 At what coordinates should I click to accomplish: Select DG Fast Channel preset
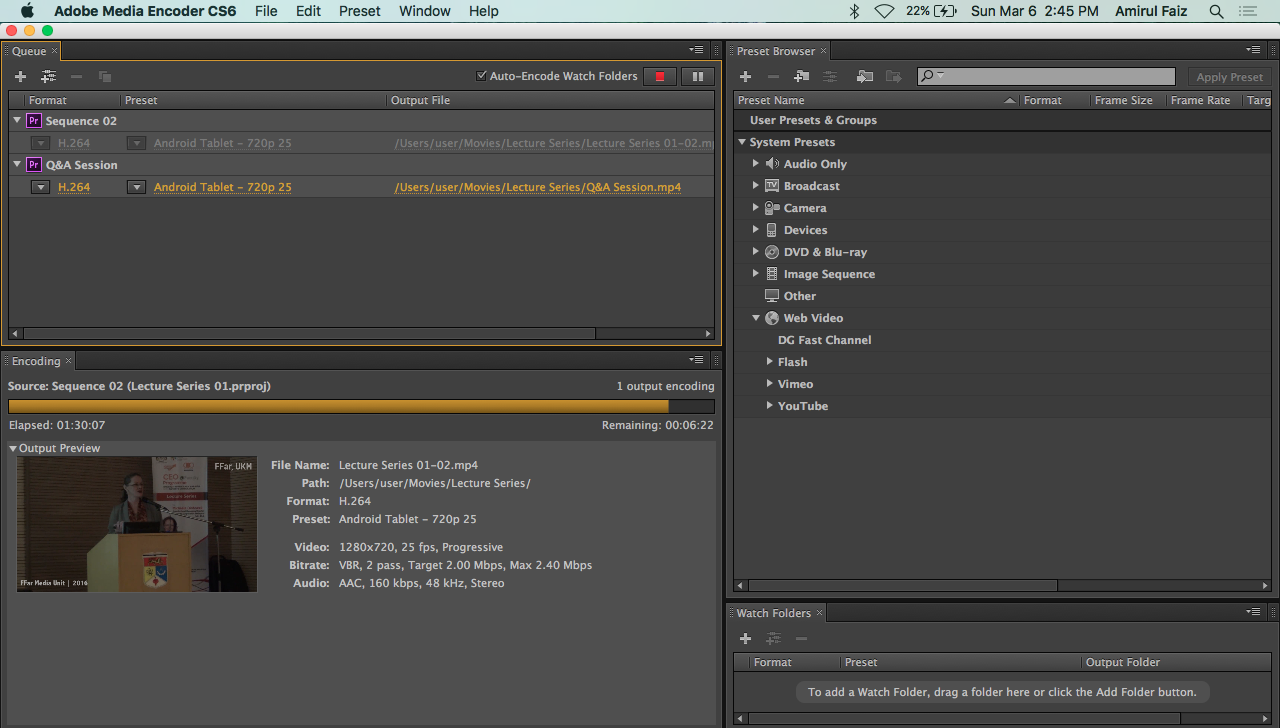[825, 340]
